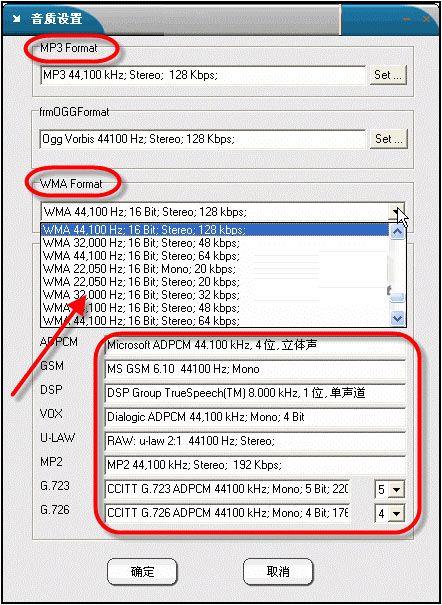Close the settings dialog with X
The width and height of the screenshot is (442, 605).
coord(426,19)
